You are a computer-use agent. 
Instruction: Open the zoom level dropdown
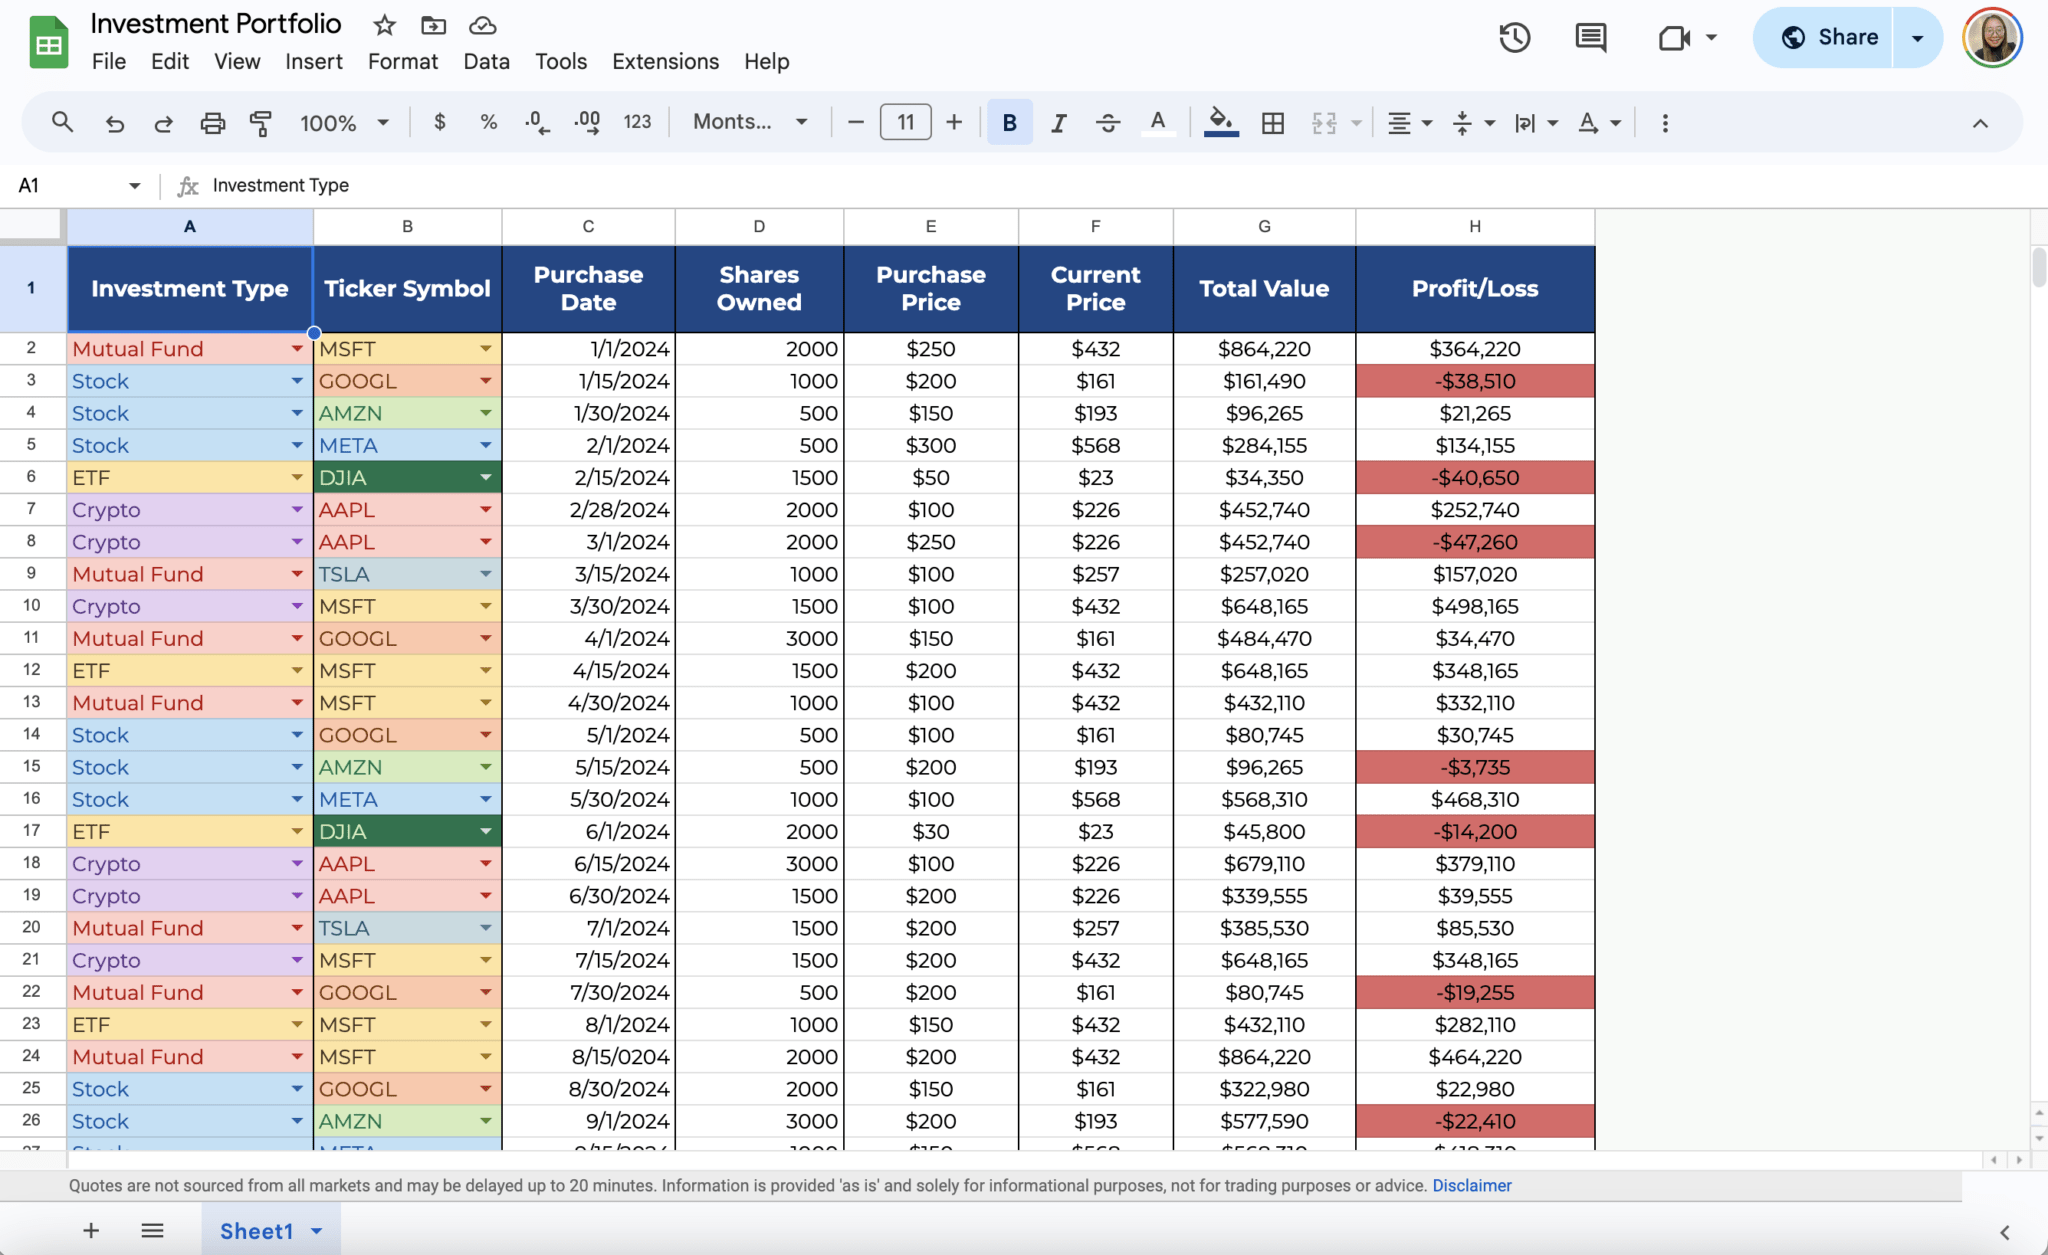coord(344,123)
